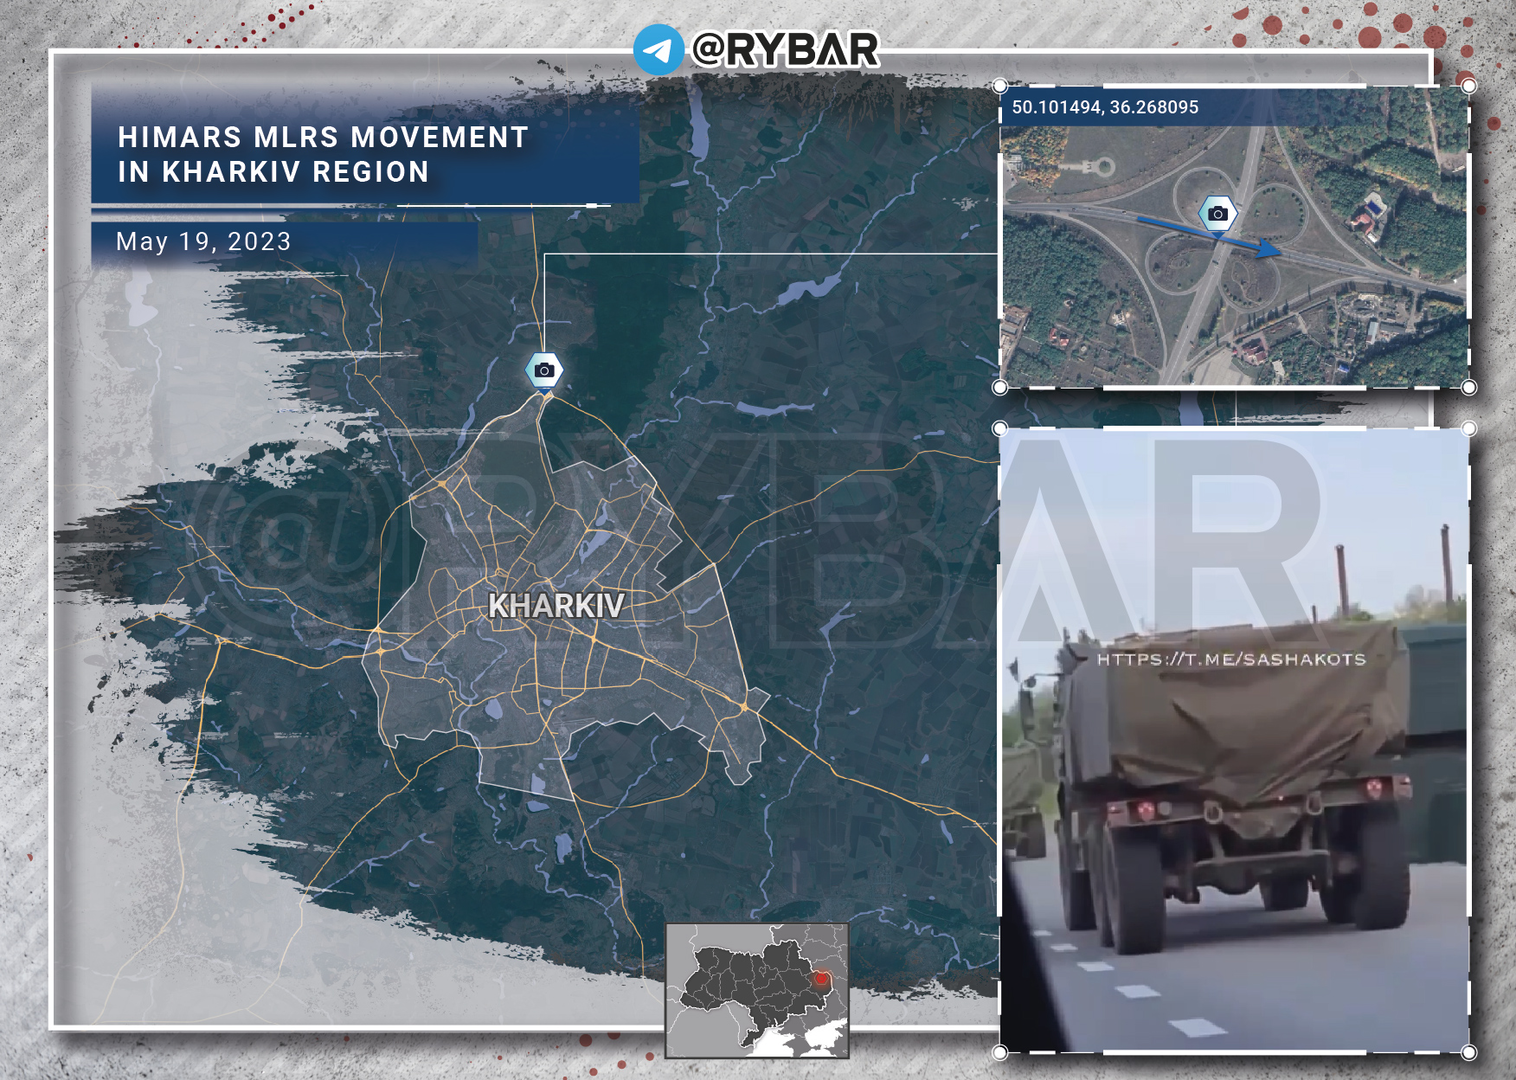Click the red location dot on the Ukraine minimap
The width and height of the screenshot is (1516, 1080).
click(x=822, y=978)
